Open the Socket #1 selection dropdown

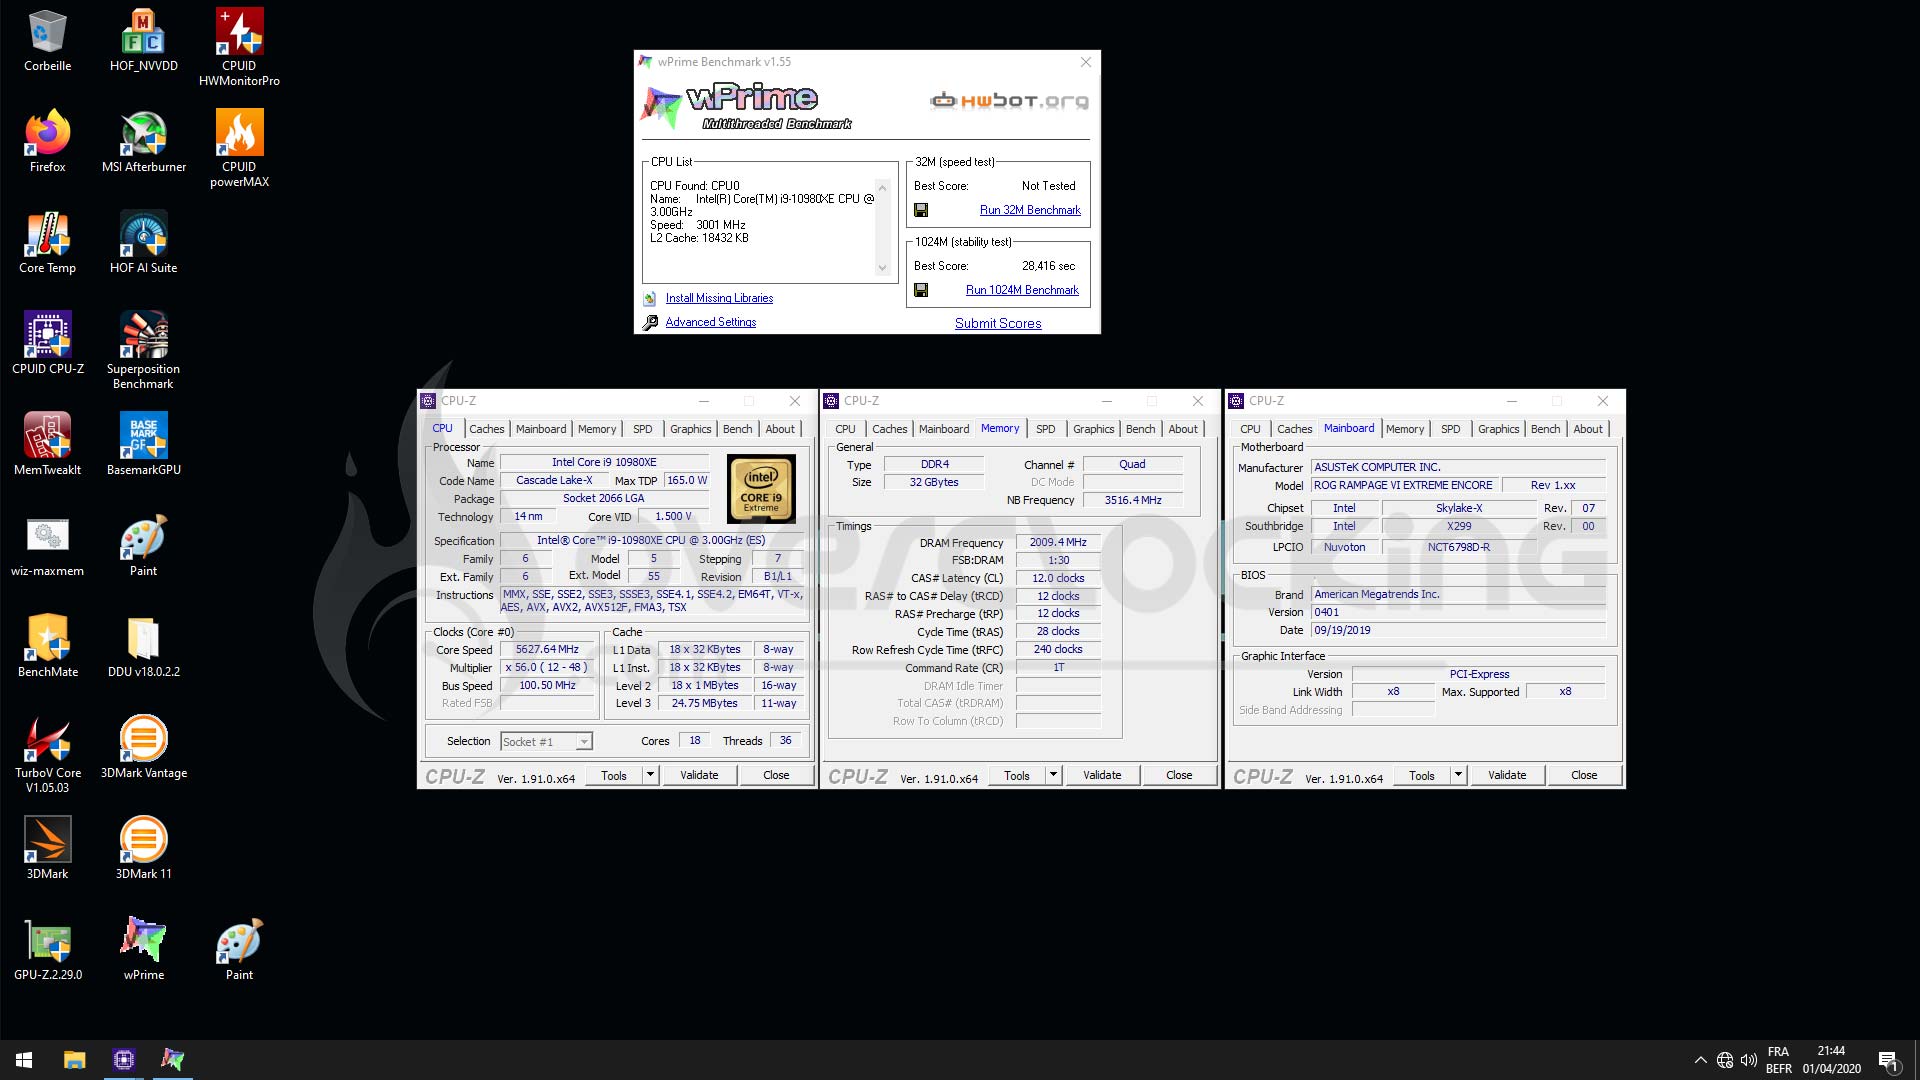tap(546, 741)
